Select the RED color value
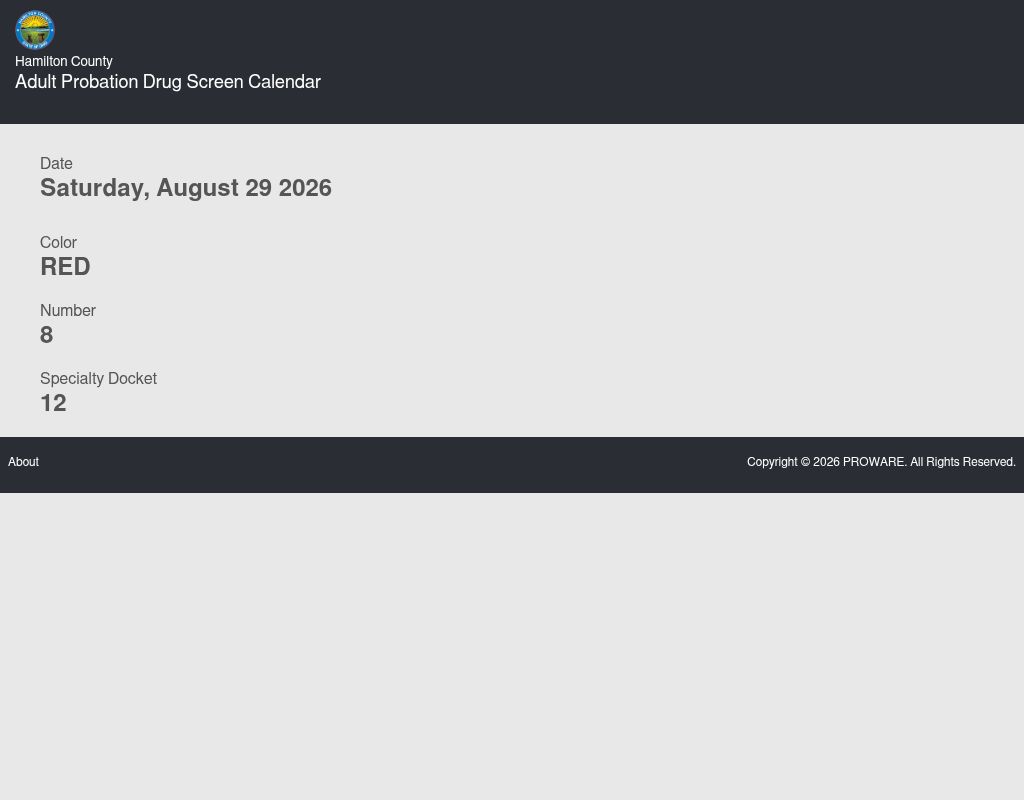 (x=65, y=266)
